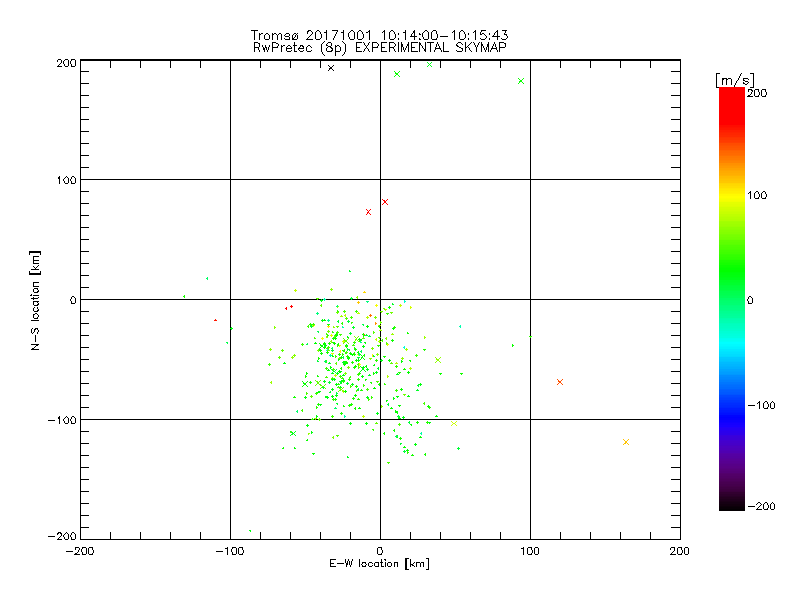Viewport: 800px width, 600px height.
Task: Click the E-W location axis label
Action: (379, 564)
